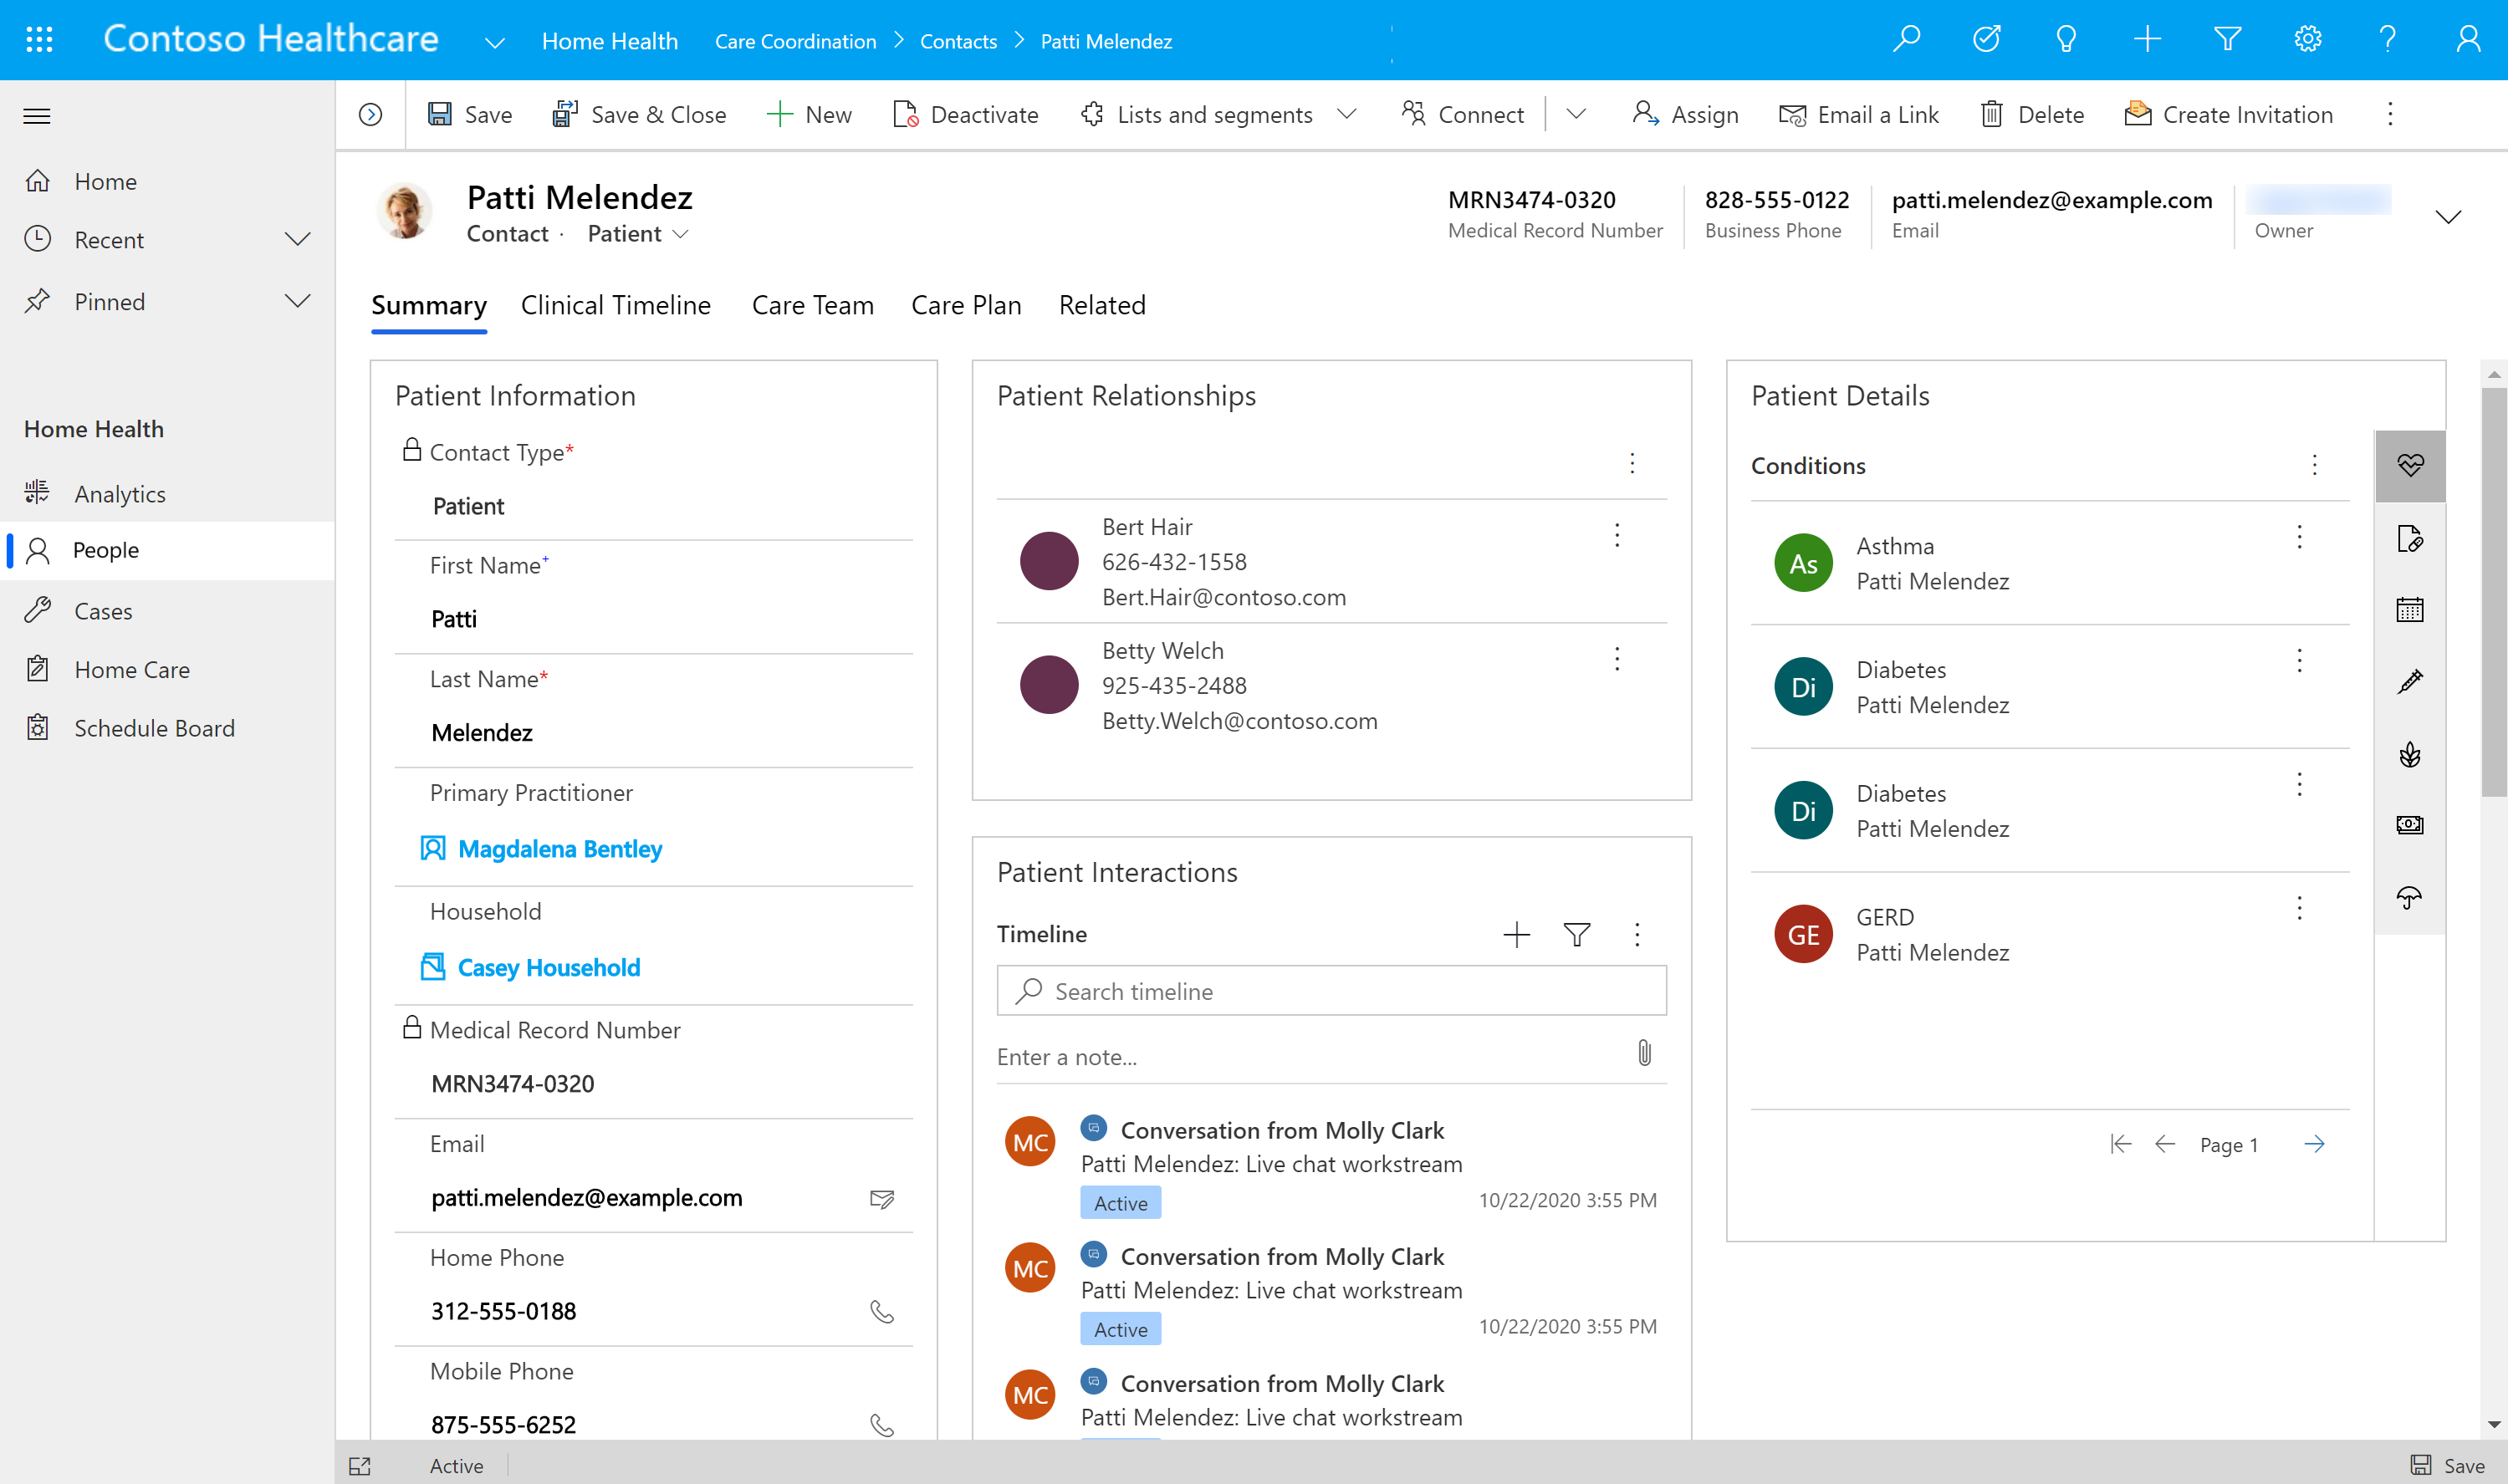Open the Connect split-button dropdown arrow

[x=1576, y=114]
